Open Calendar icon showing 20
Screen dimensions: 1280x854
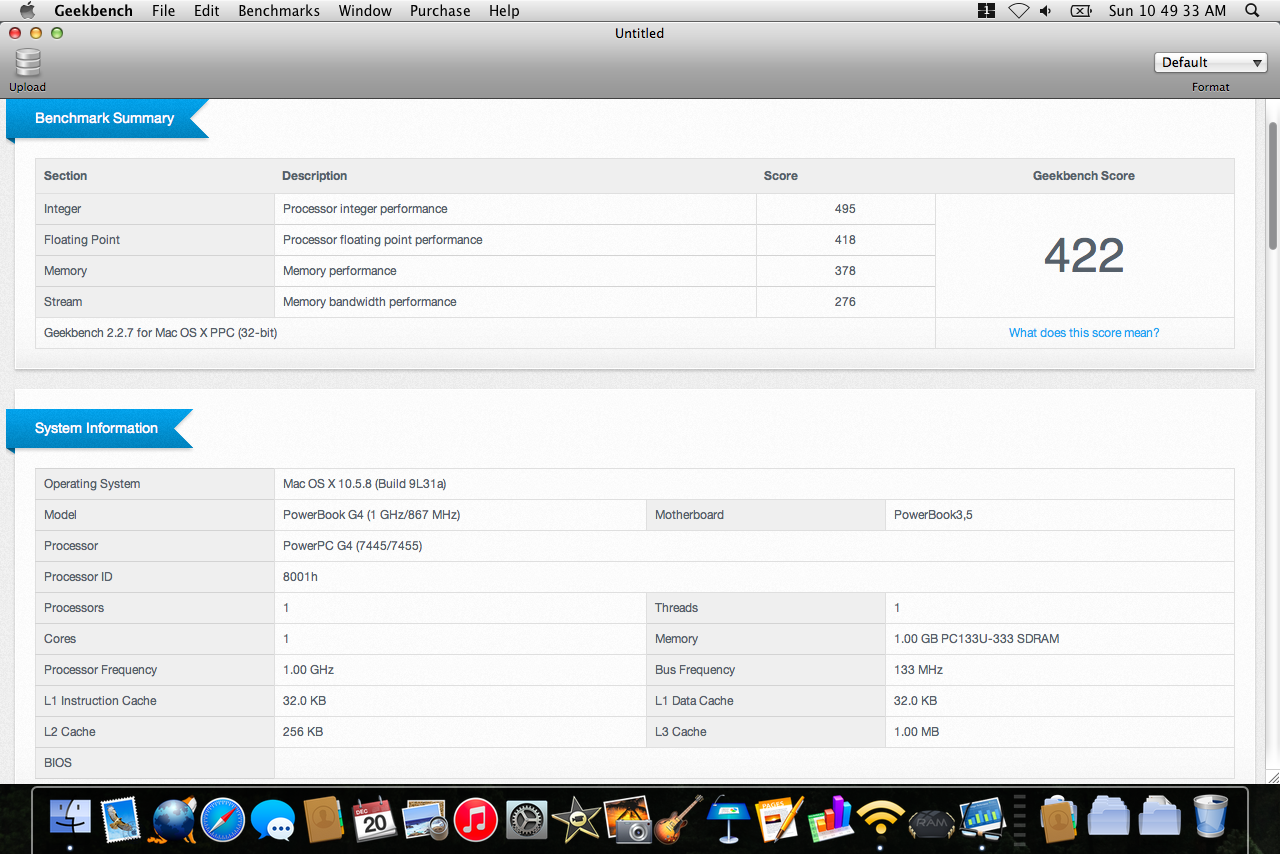[374, 820]
